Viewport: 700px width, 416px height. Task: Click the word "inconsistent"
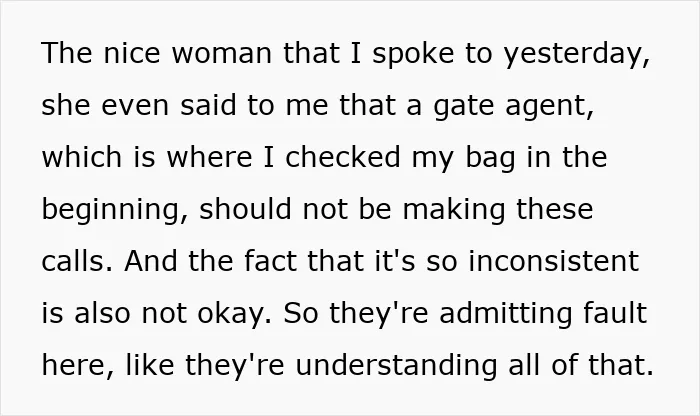click(554, 260)
